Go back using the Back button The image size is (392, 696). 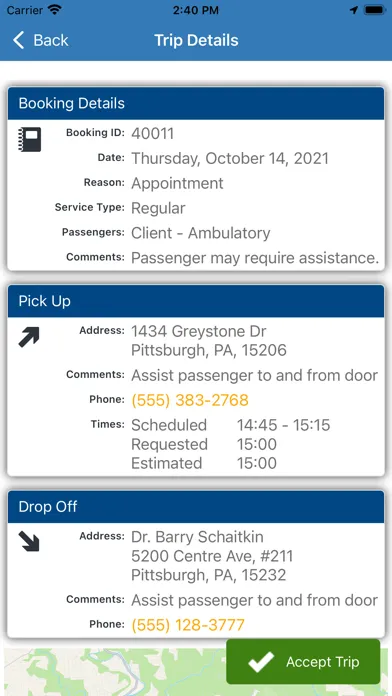[41, 40]
